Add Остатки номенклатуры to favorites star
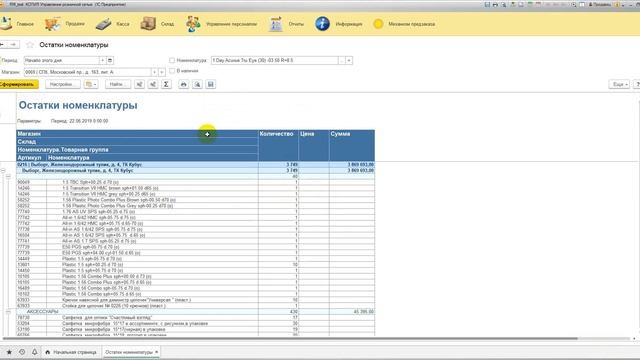 coord(30,45)
